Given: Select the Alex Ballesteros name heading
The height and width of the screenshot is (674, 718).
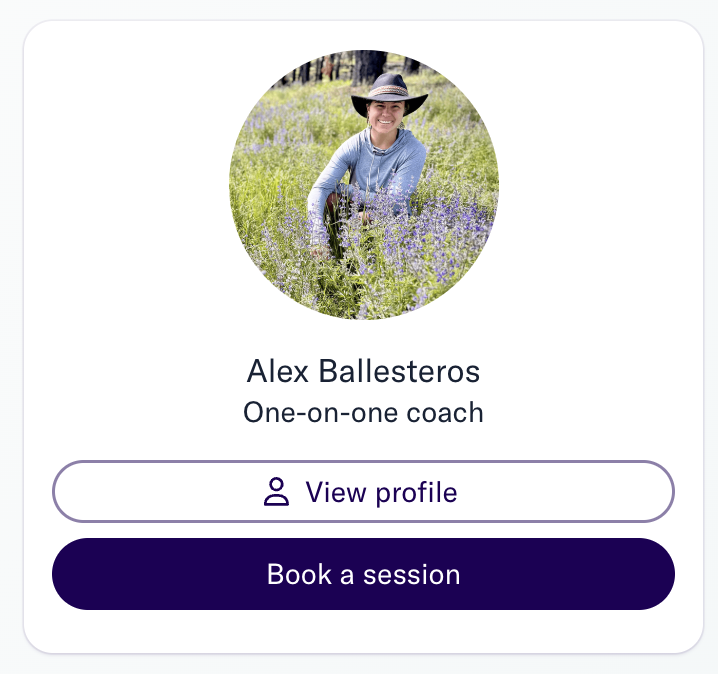Looking at the screenshot, I should (x=363, y=370).
